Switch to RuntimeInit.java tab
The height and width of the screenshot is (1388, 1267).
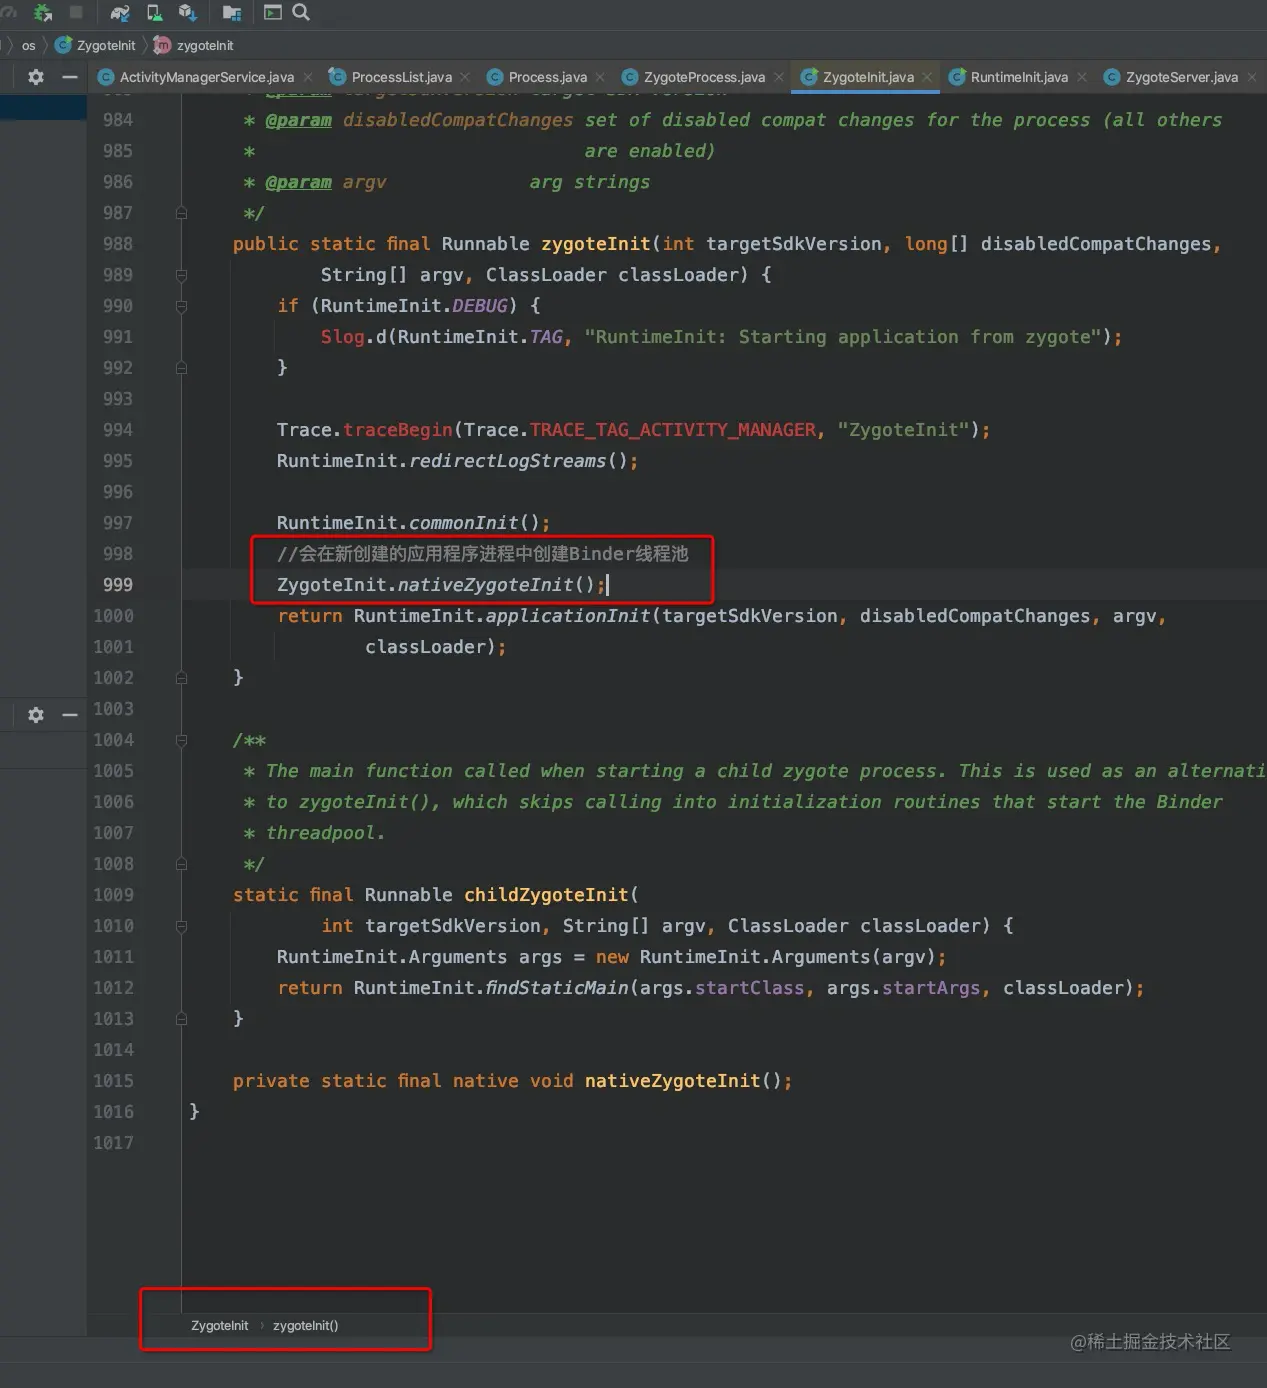[x=1019, y=77]
